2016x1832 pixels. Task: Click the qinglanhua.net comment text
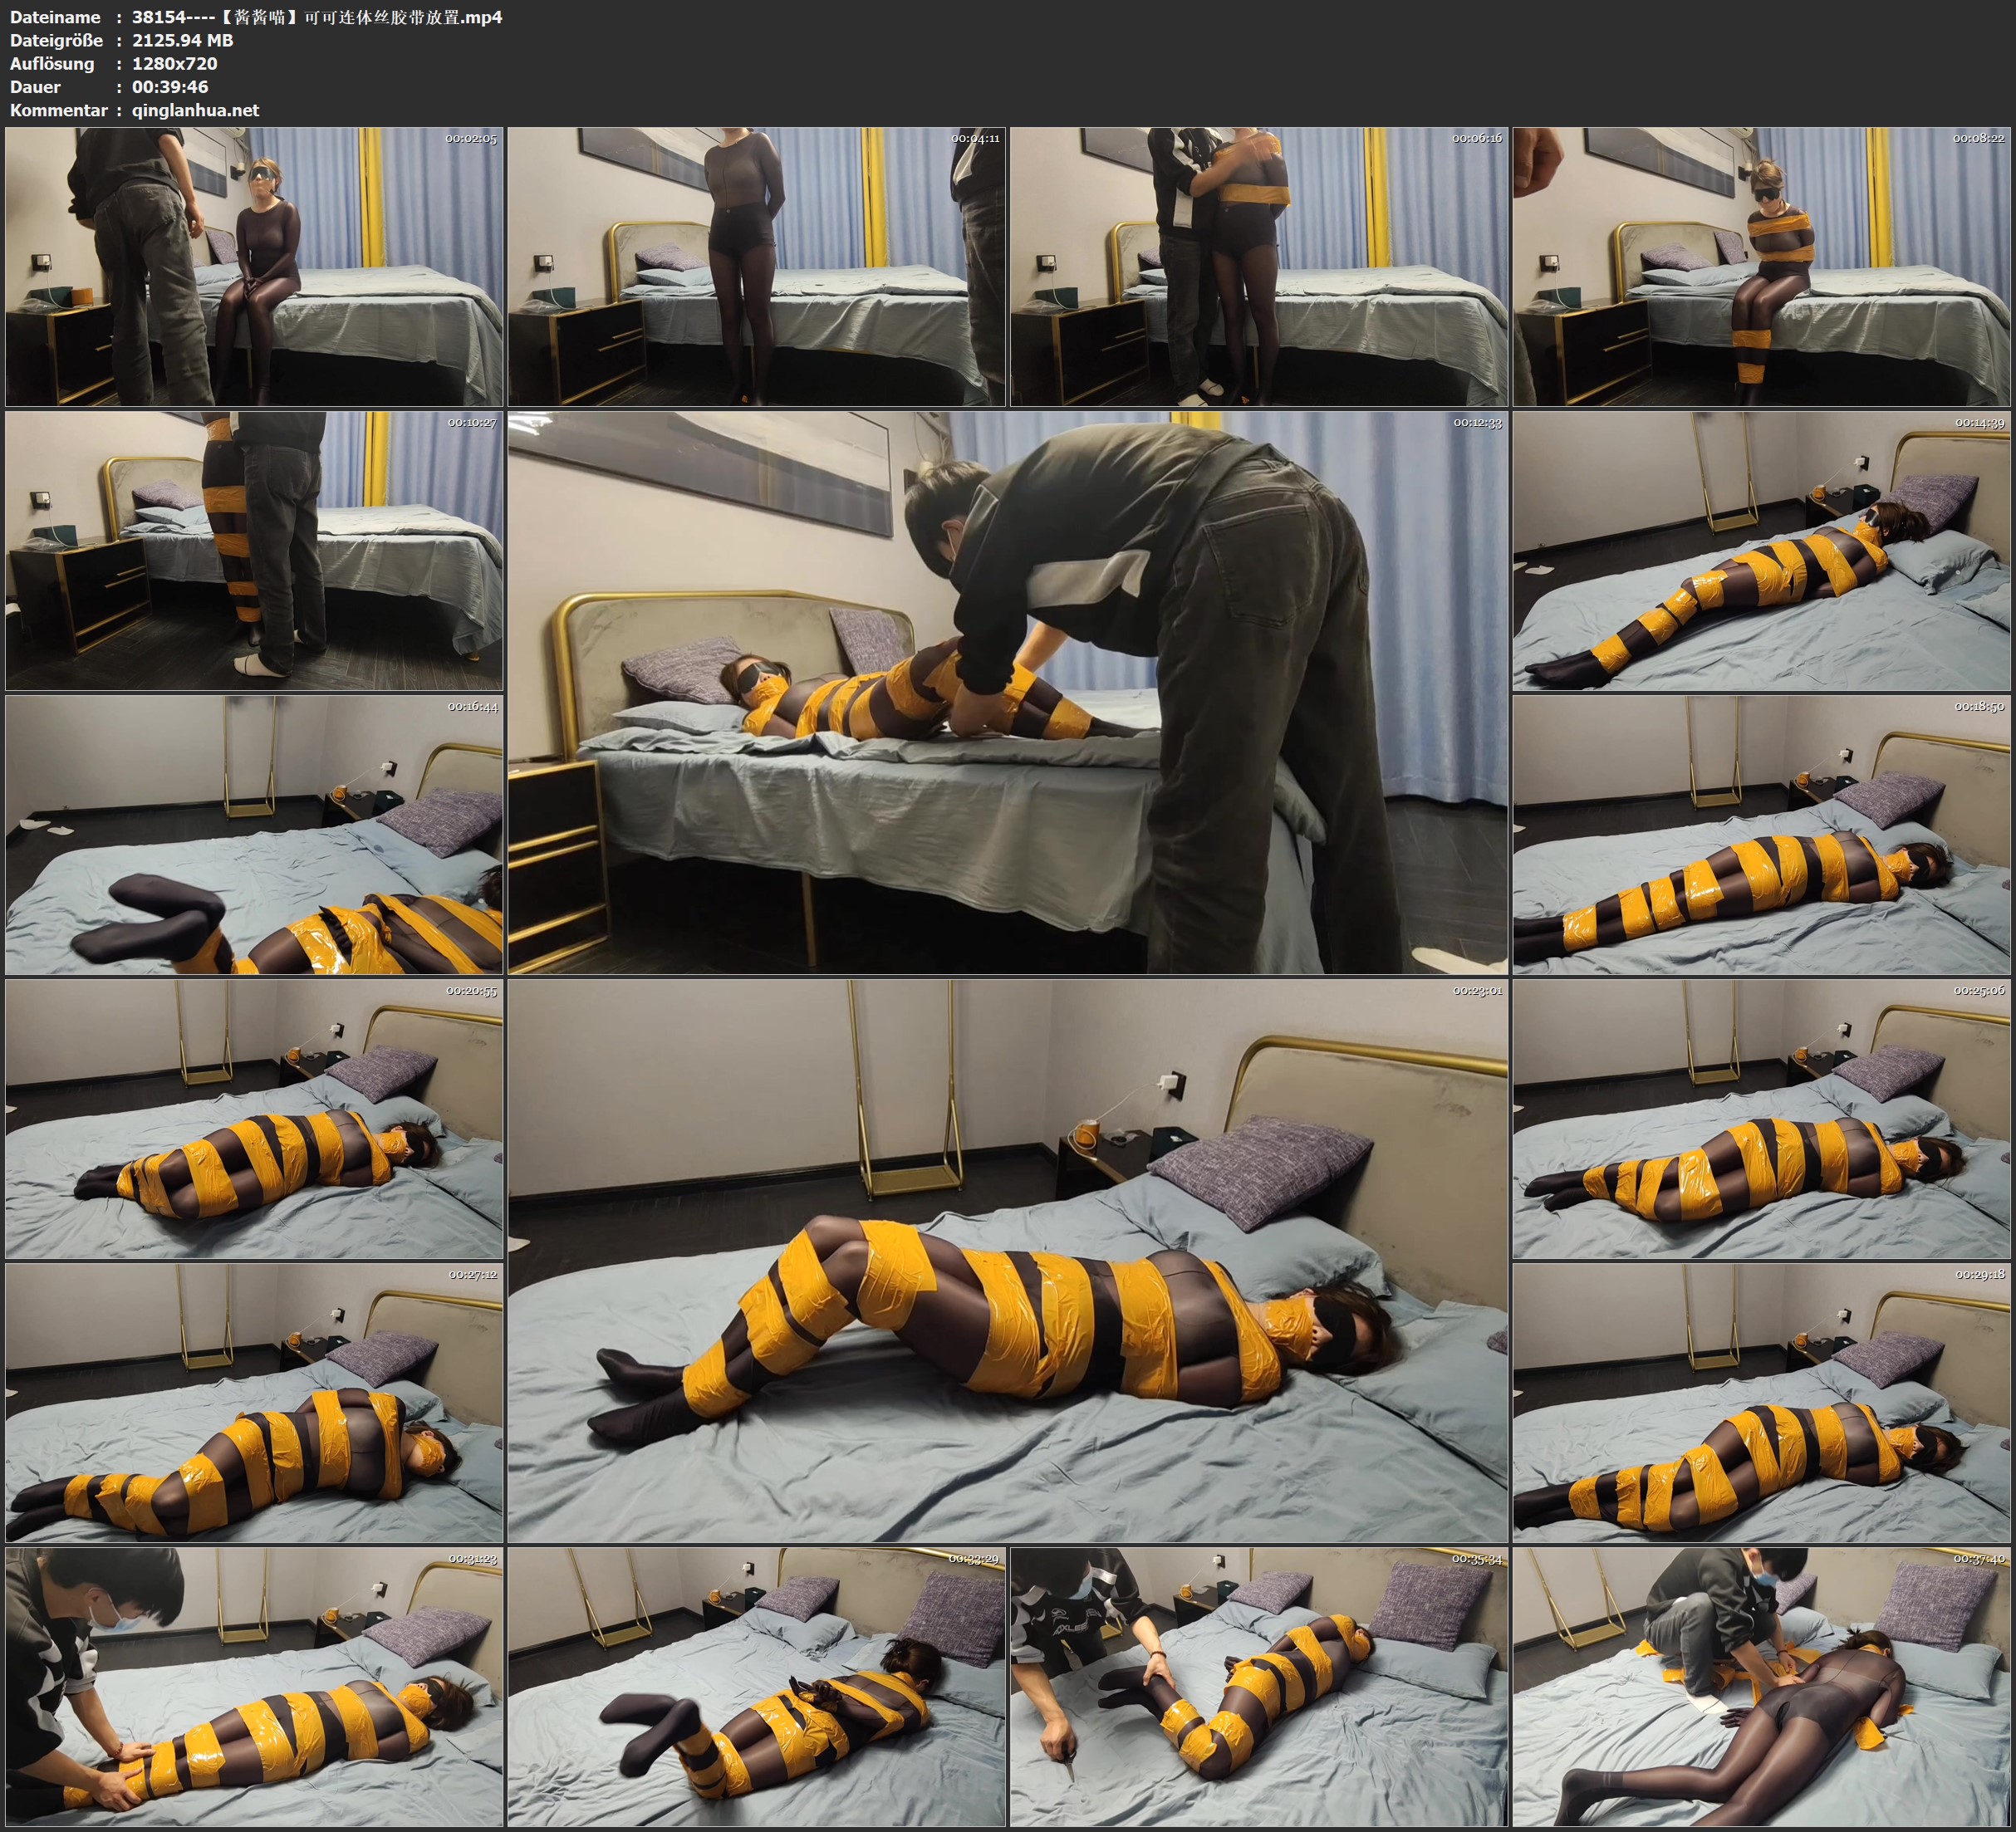point(195,110)
